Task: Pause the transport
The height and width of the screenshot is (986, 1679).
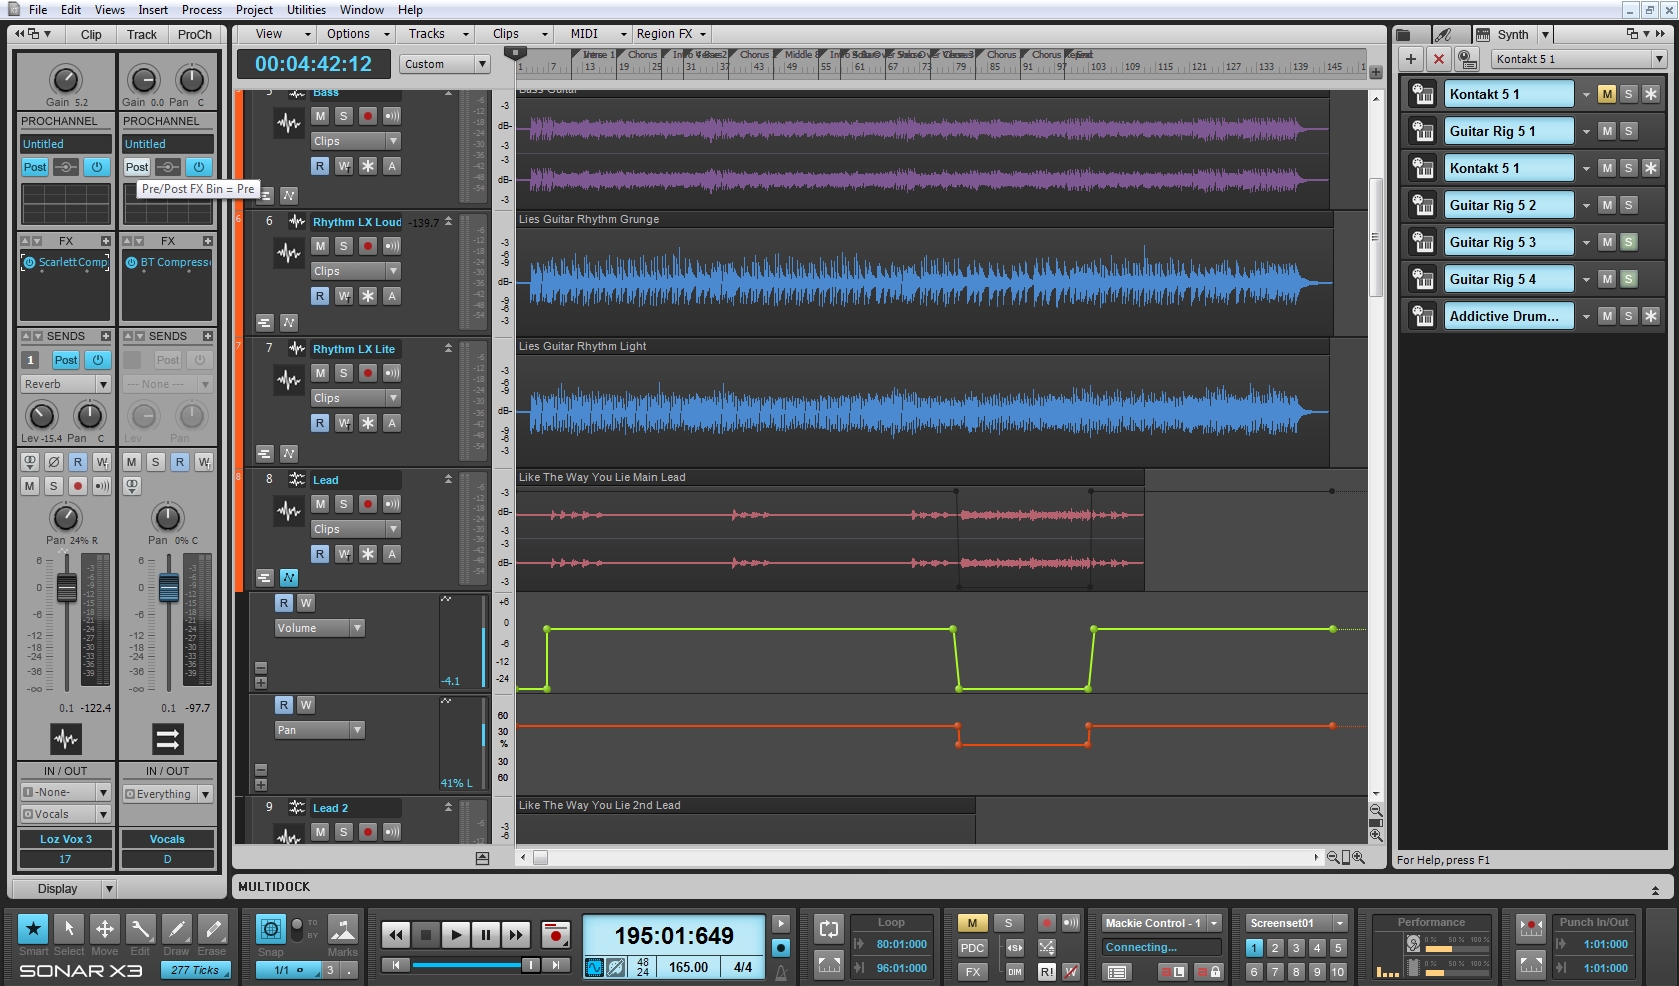Action: tap(486, 935)
